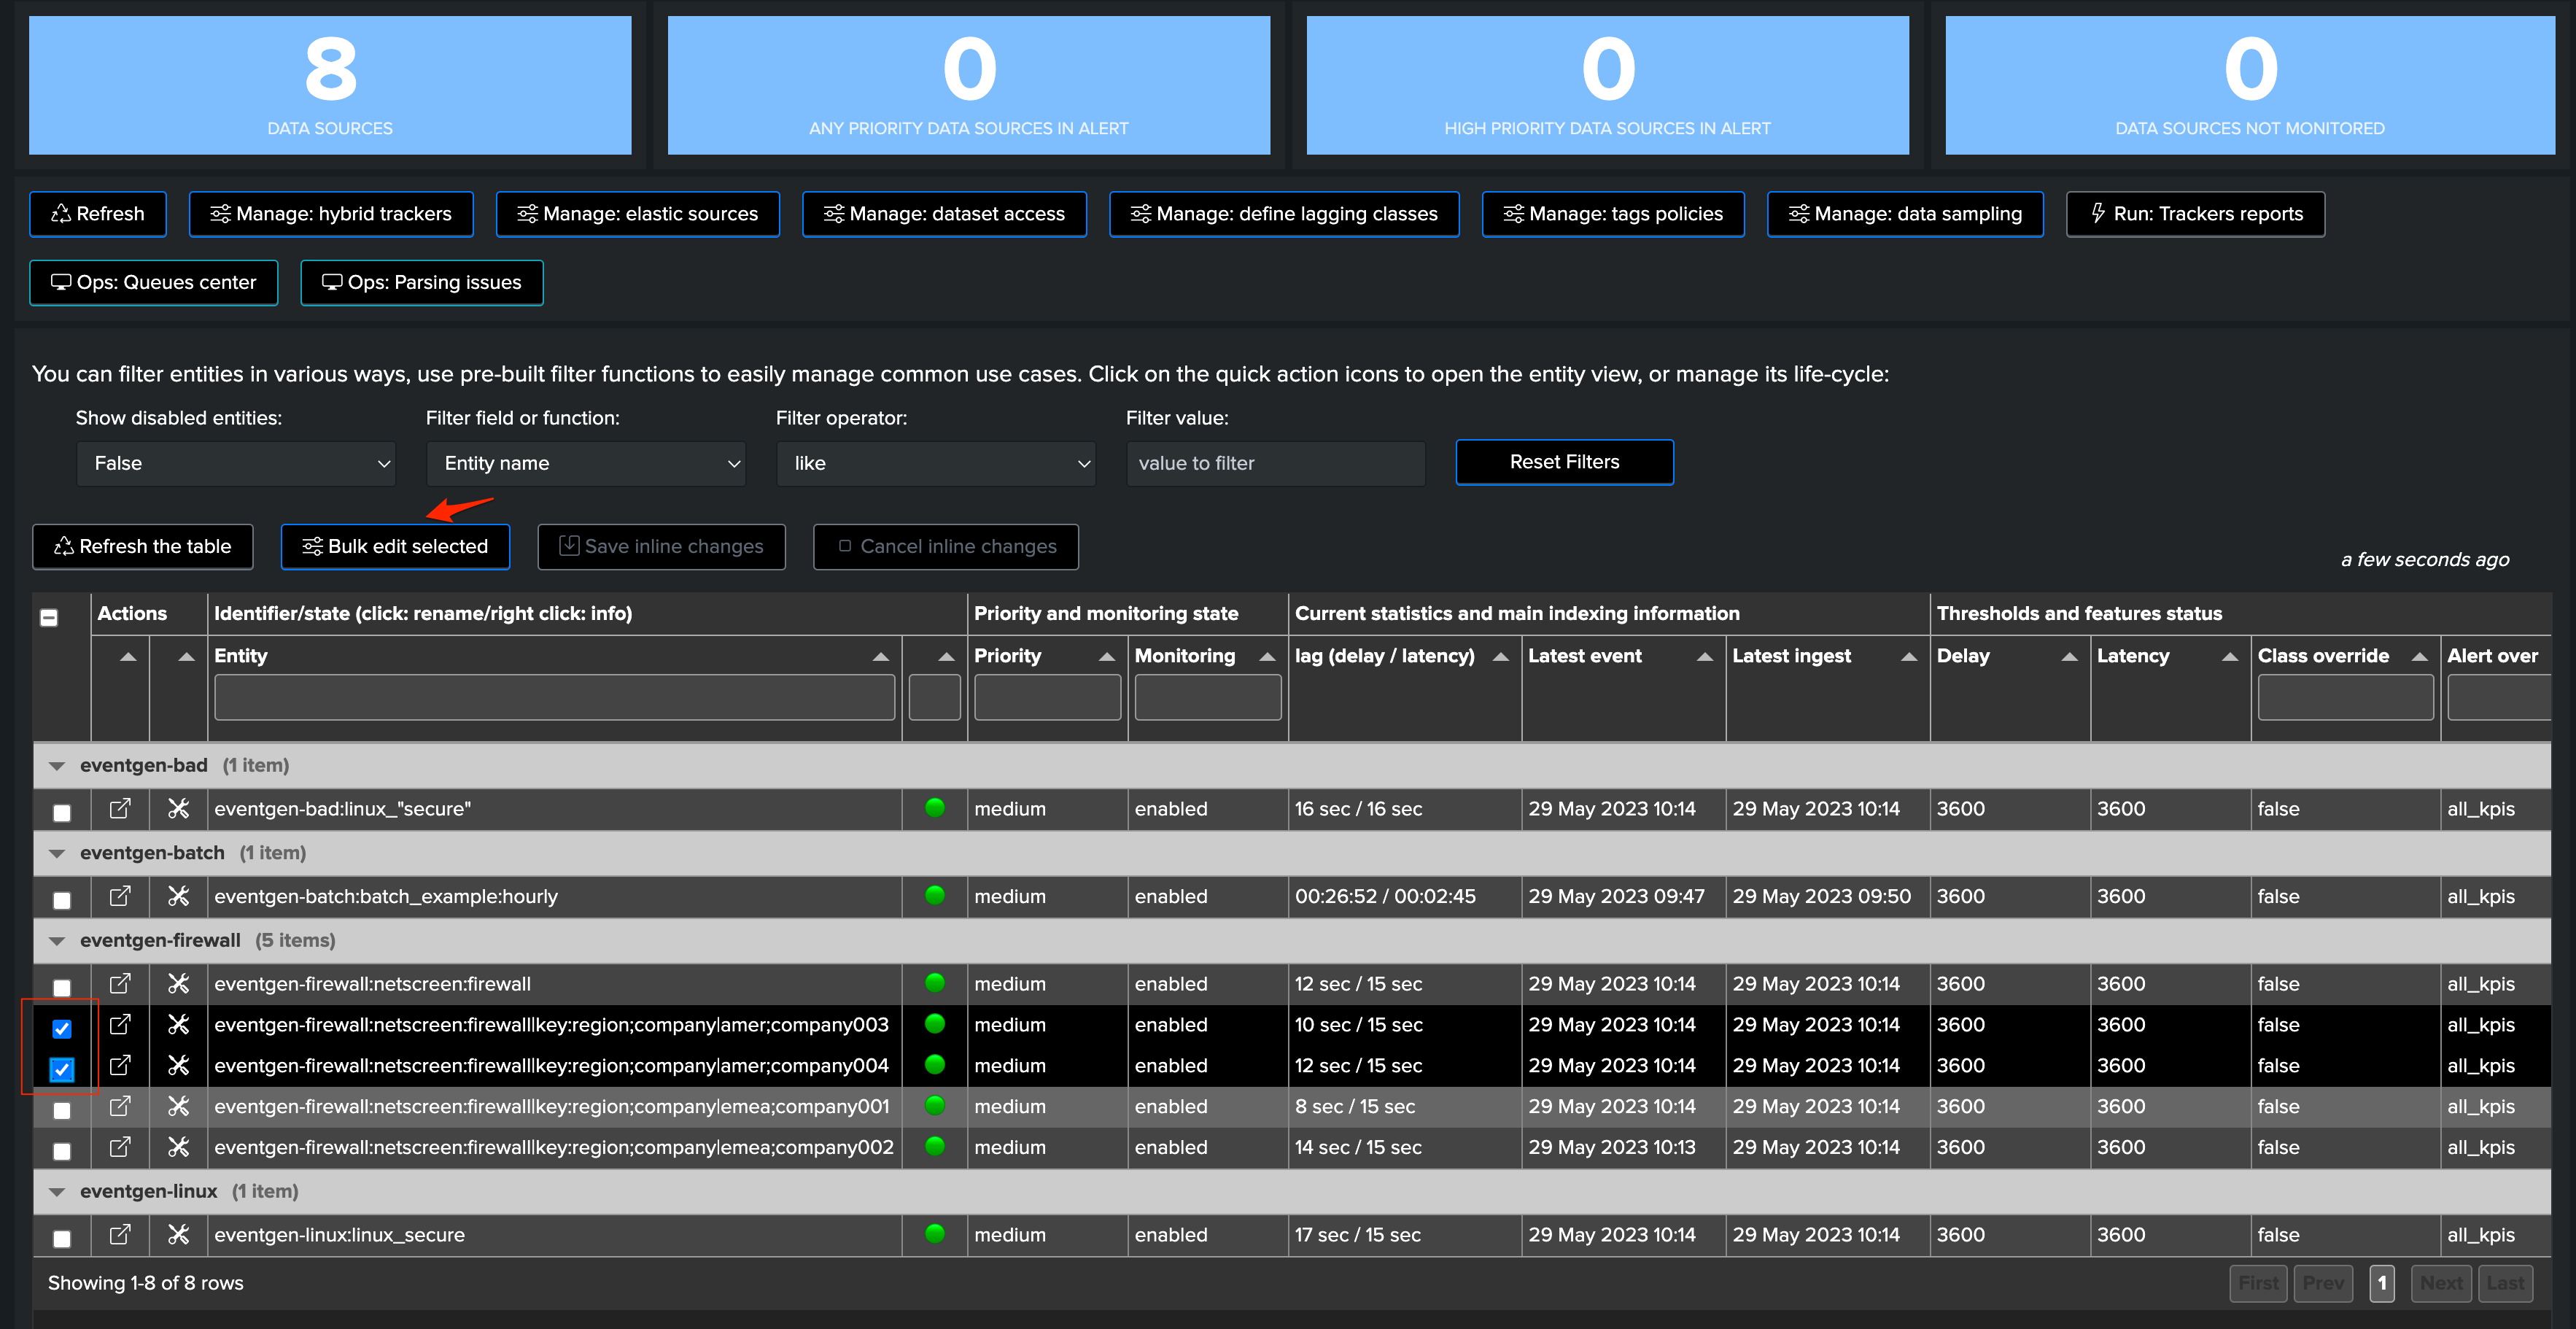
Task: Sort by the Delay column arrow
Action: (2069, 657)
